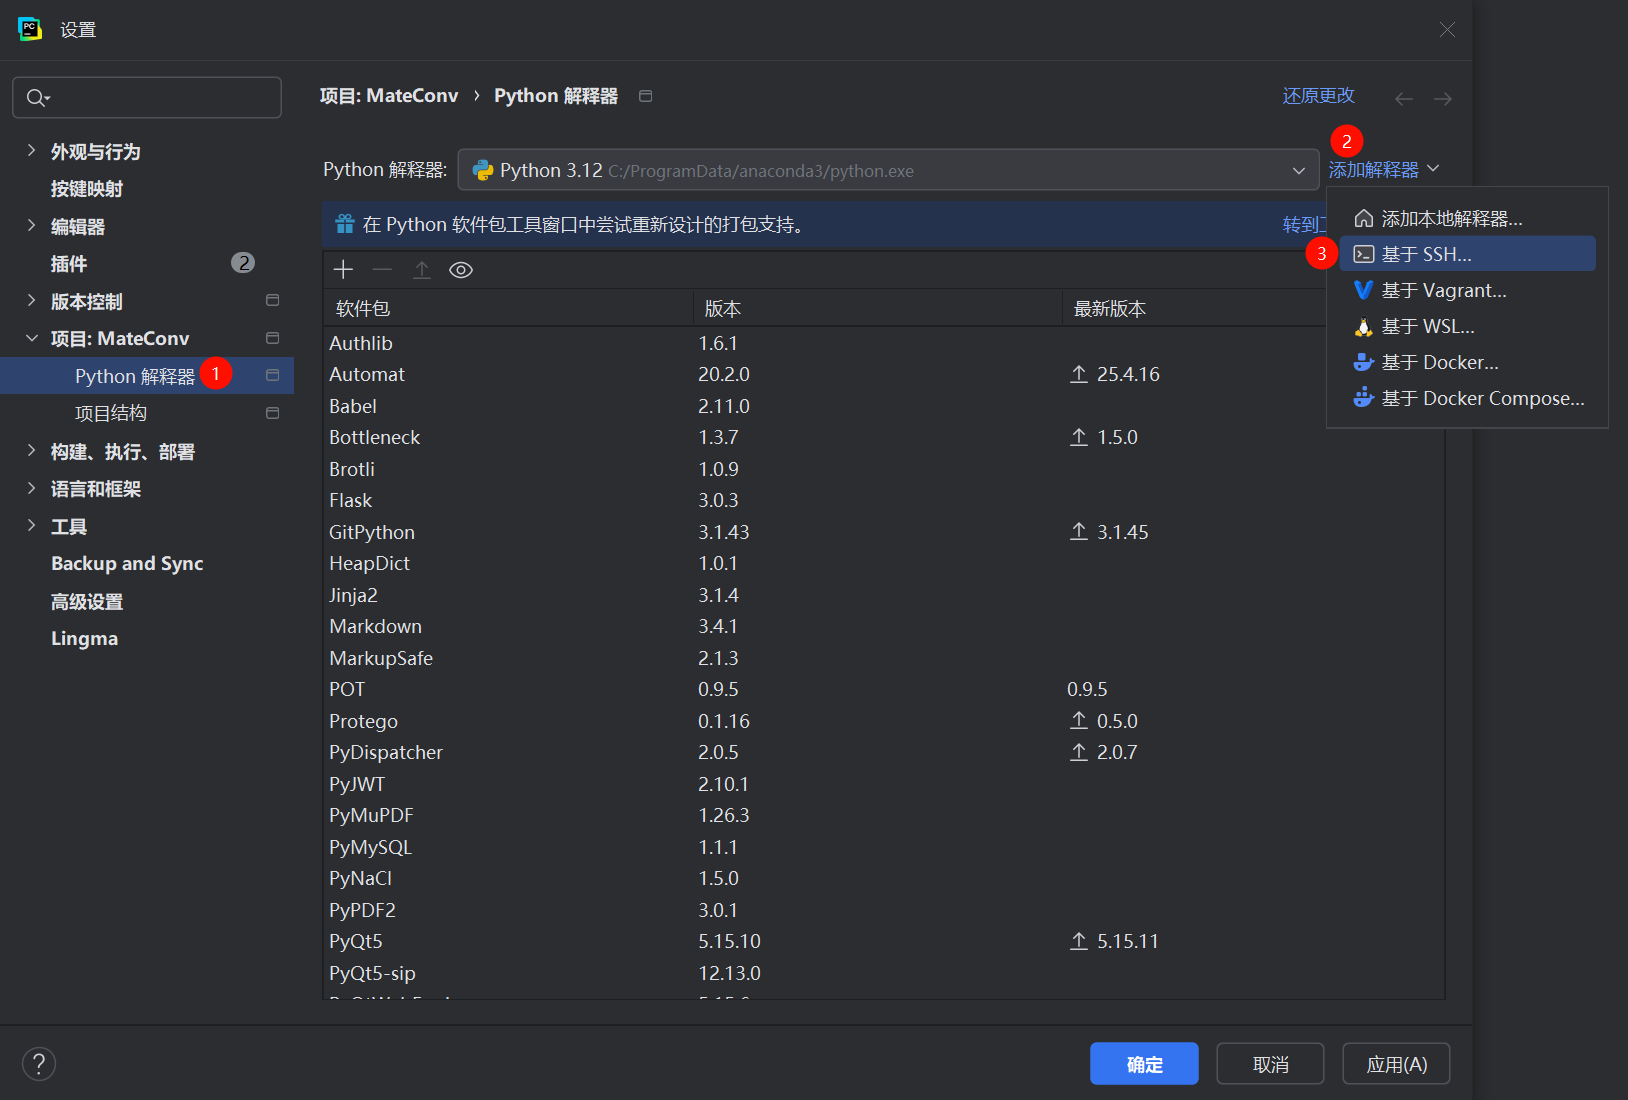
Task: Select the PyQt5-sip package row
Action: (x=884, y=973)
